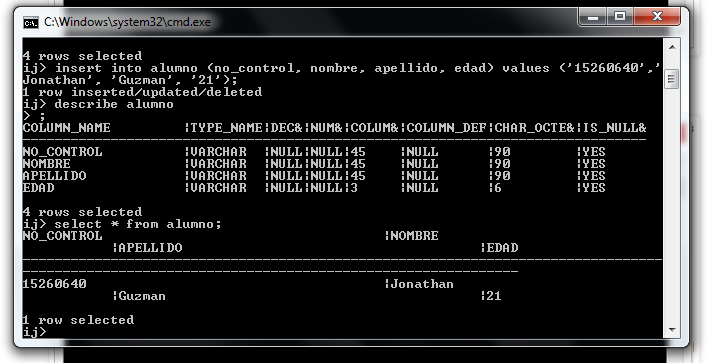Click the COLUMN_DEF header text

pyautogui.click(x=446, y=128)
